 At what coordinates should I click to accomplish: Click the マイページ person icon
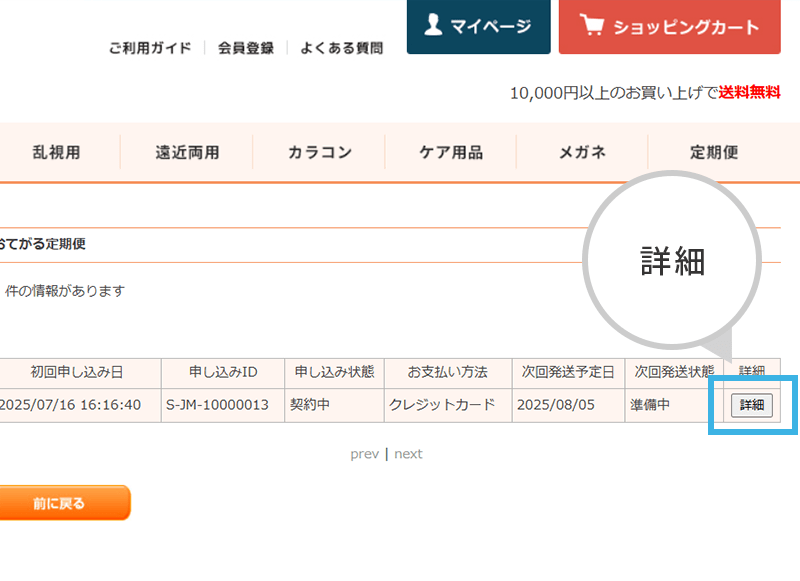433,25
